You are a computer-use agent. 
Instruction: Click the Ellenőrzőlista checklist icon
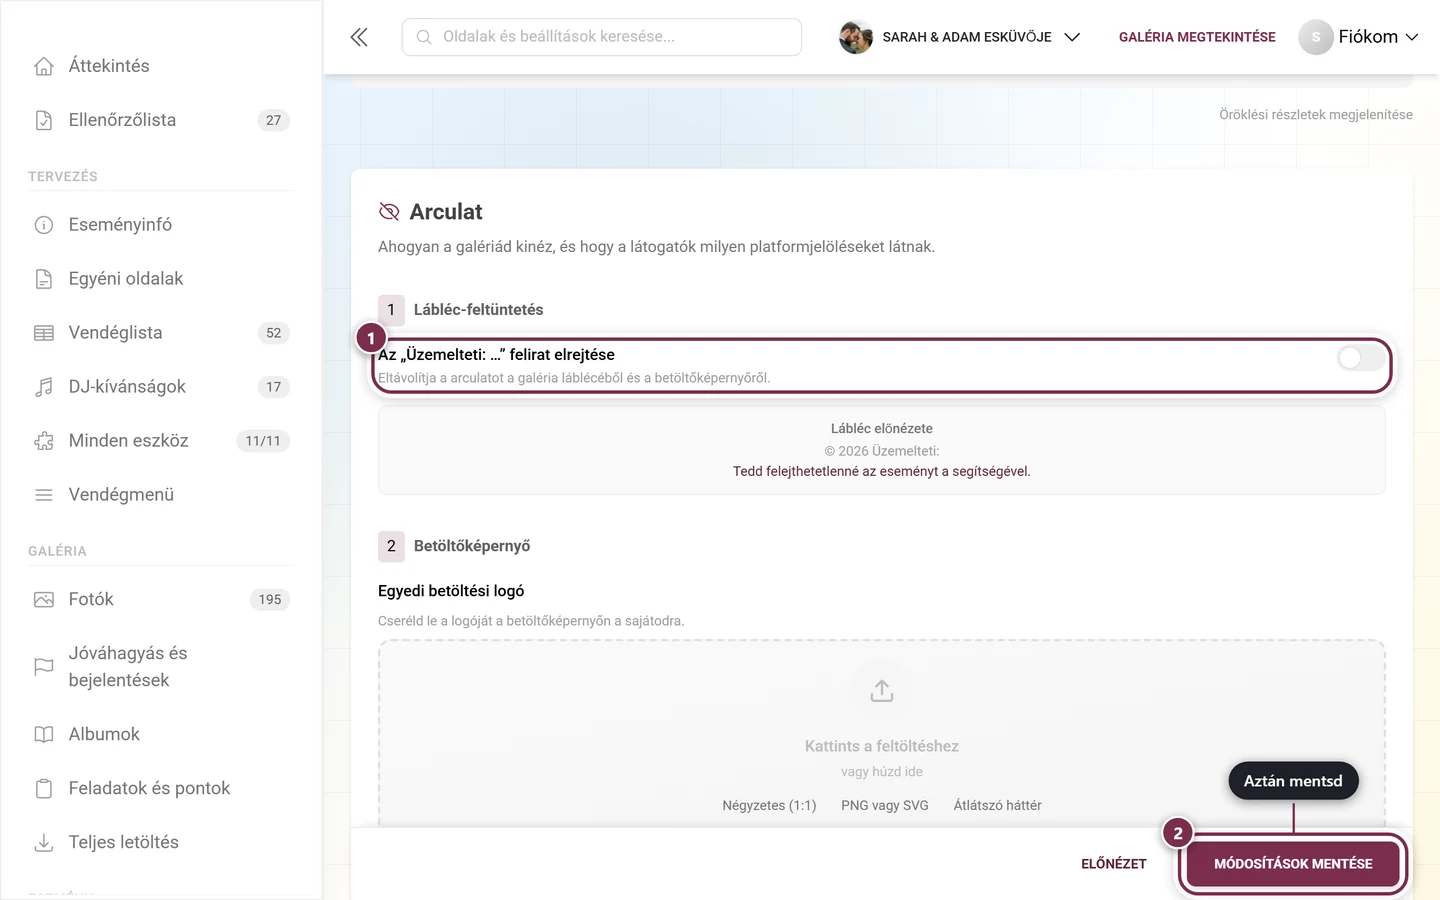44,120
